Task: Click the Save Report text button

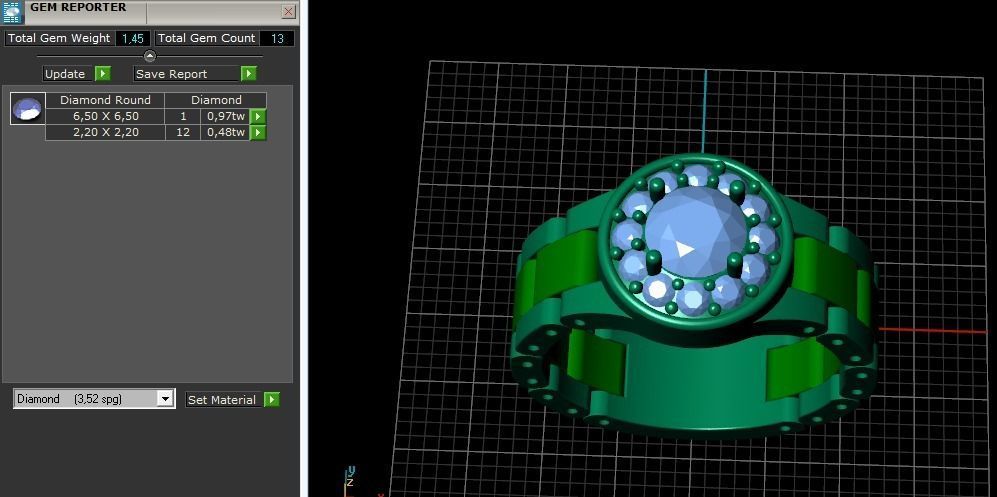Action: (186, 74)
